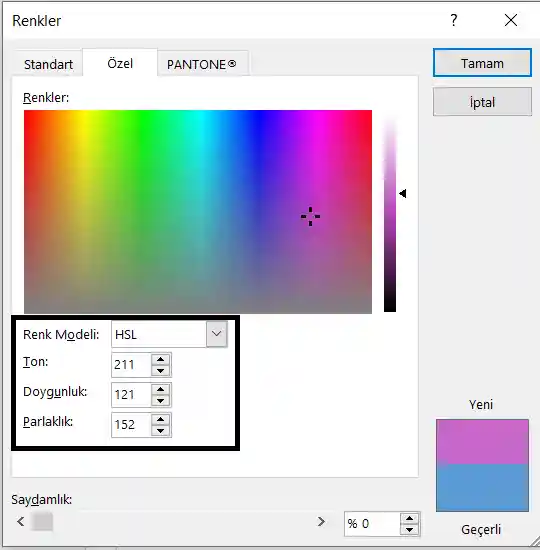Click the Renk Modeli label
Image resolution: width=540 pixels, height=550 pixels.
point(61,334)
